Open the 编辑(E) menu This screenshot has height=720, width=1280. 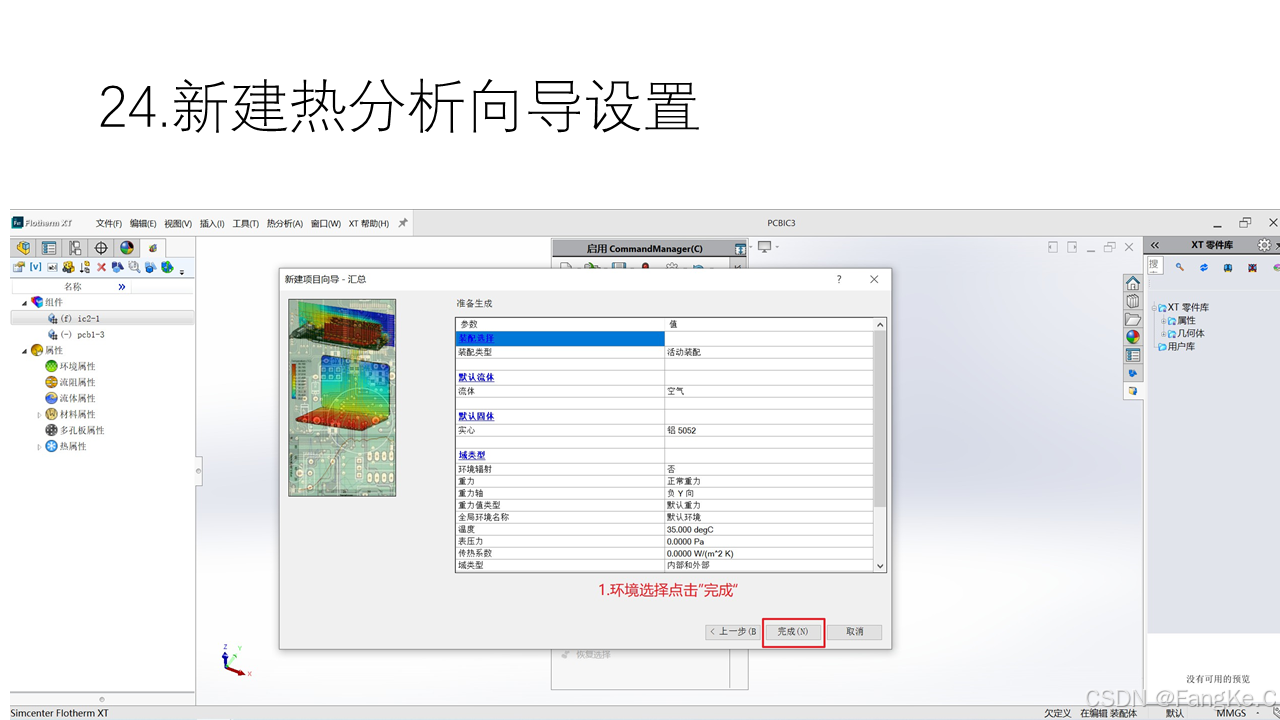click(143, 223)
